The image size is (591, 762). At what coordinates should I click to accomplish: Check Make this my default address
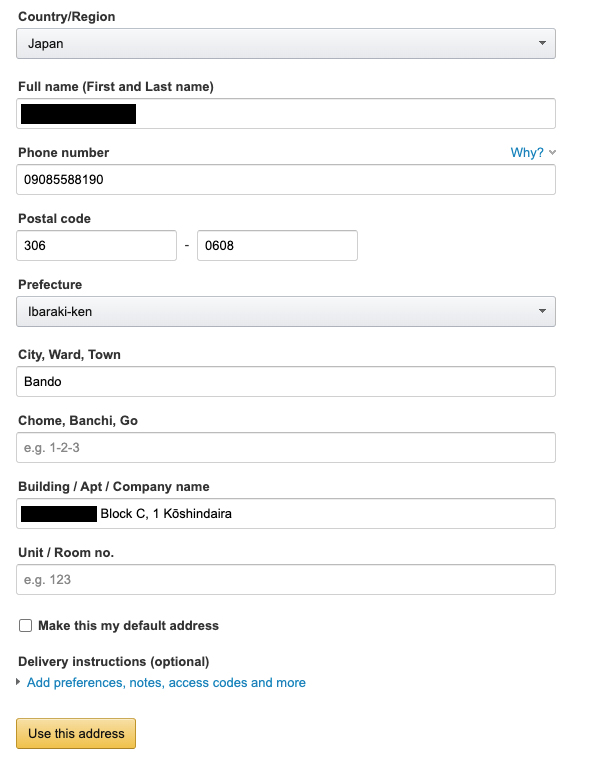coord(25,625)
